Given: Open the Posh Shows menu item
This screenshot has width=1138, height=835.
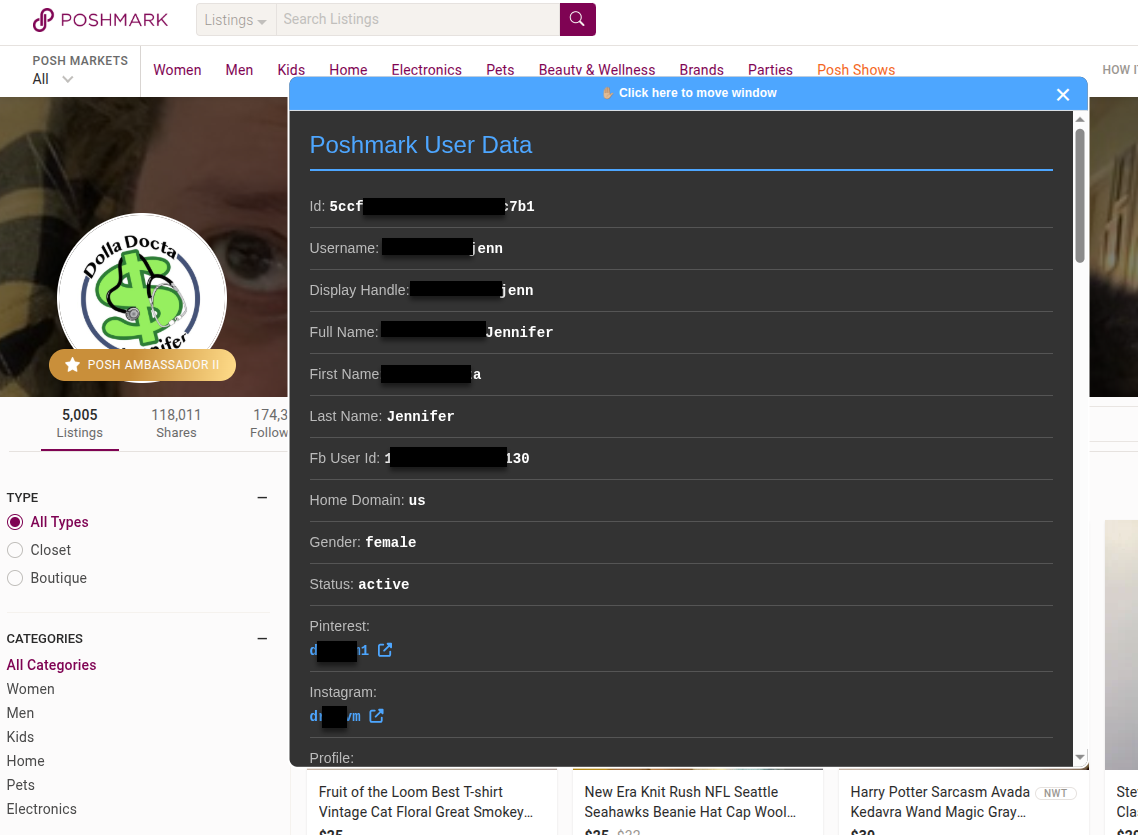Looking at the screenshot, I should [x=855, y=70].
